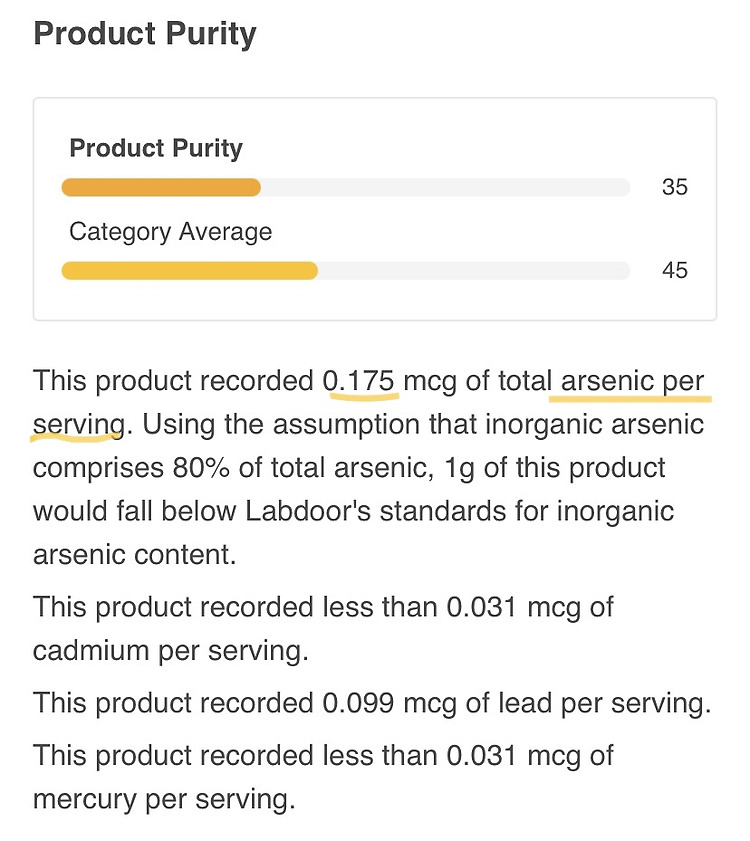Click the unfilled part of Product Purity bar
The image size is (750, 841).
[x=445, y=188]
